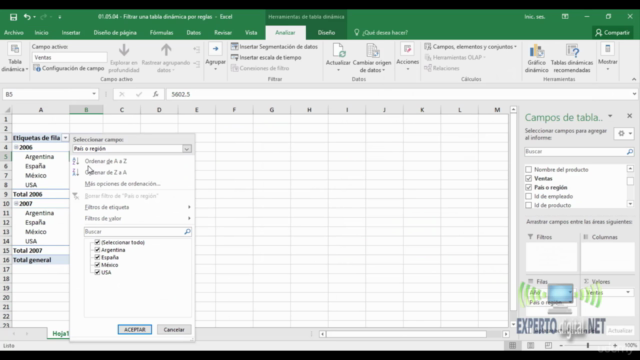Image resolution: width=640 pixels, height=360 pixels.
Task: Open the Name Box dropdown arrow
Action: [x=94, y=94]
